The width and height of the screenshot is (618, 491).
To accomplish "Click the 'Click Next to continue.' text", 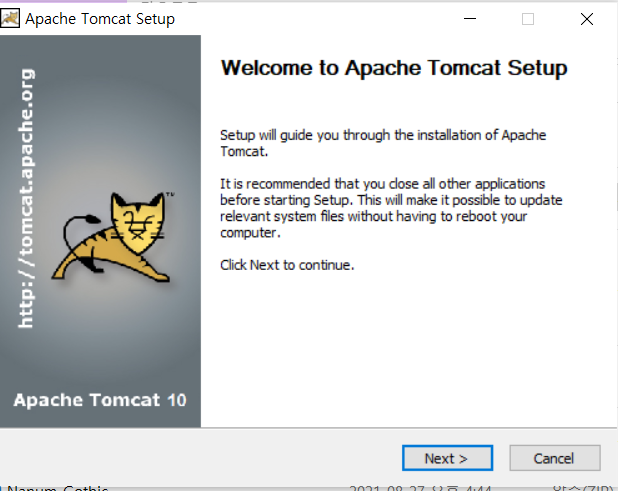I will pos(287,265).
